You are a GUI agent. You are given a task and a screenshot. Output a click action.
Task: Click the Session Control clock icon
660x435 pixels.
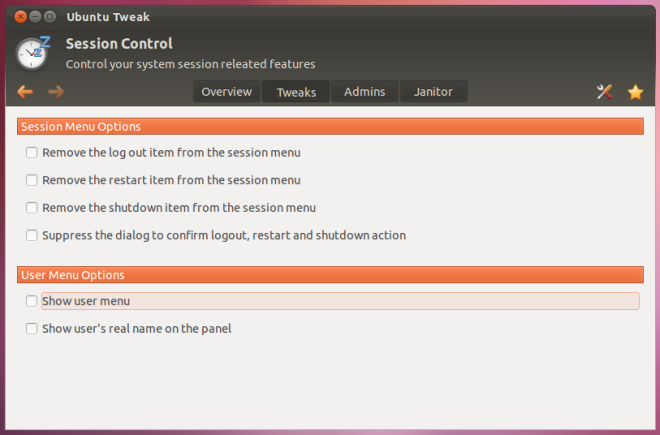pos(33,53)
